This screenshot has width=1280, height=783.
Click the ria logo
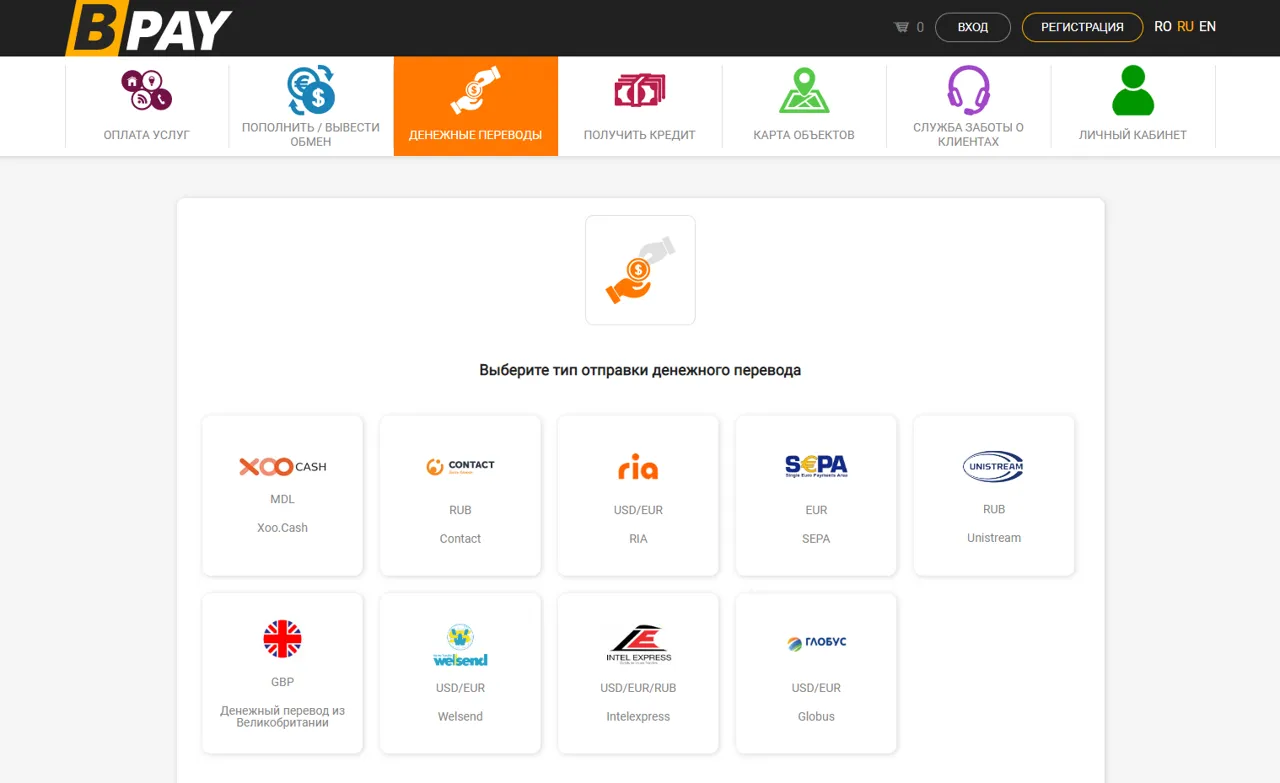pyautogui.click(x=638, y=467)
